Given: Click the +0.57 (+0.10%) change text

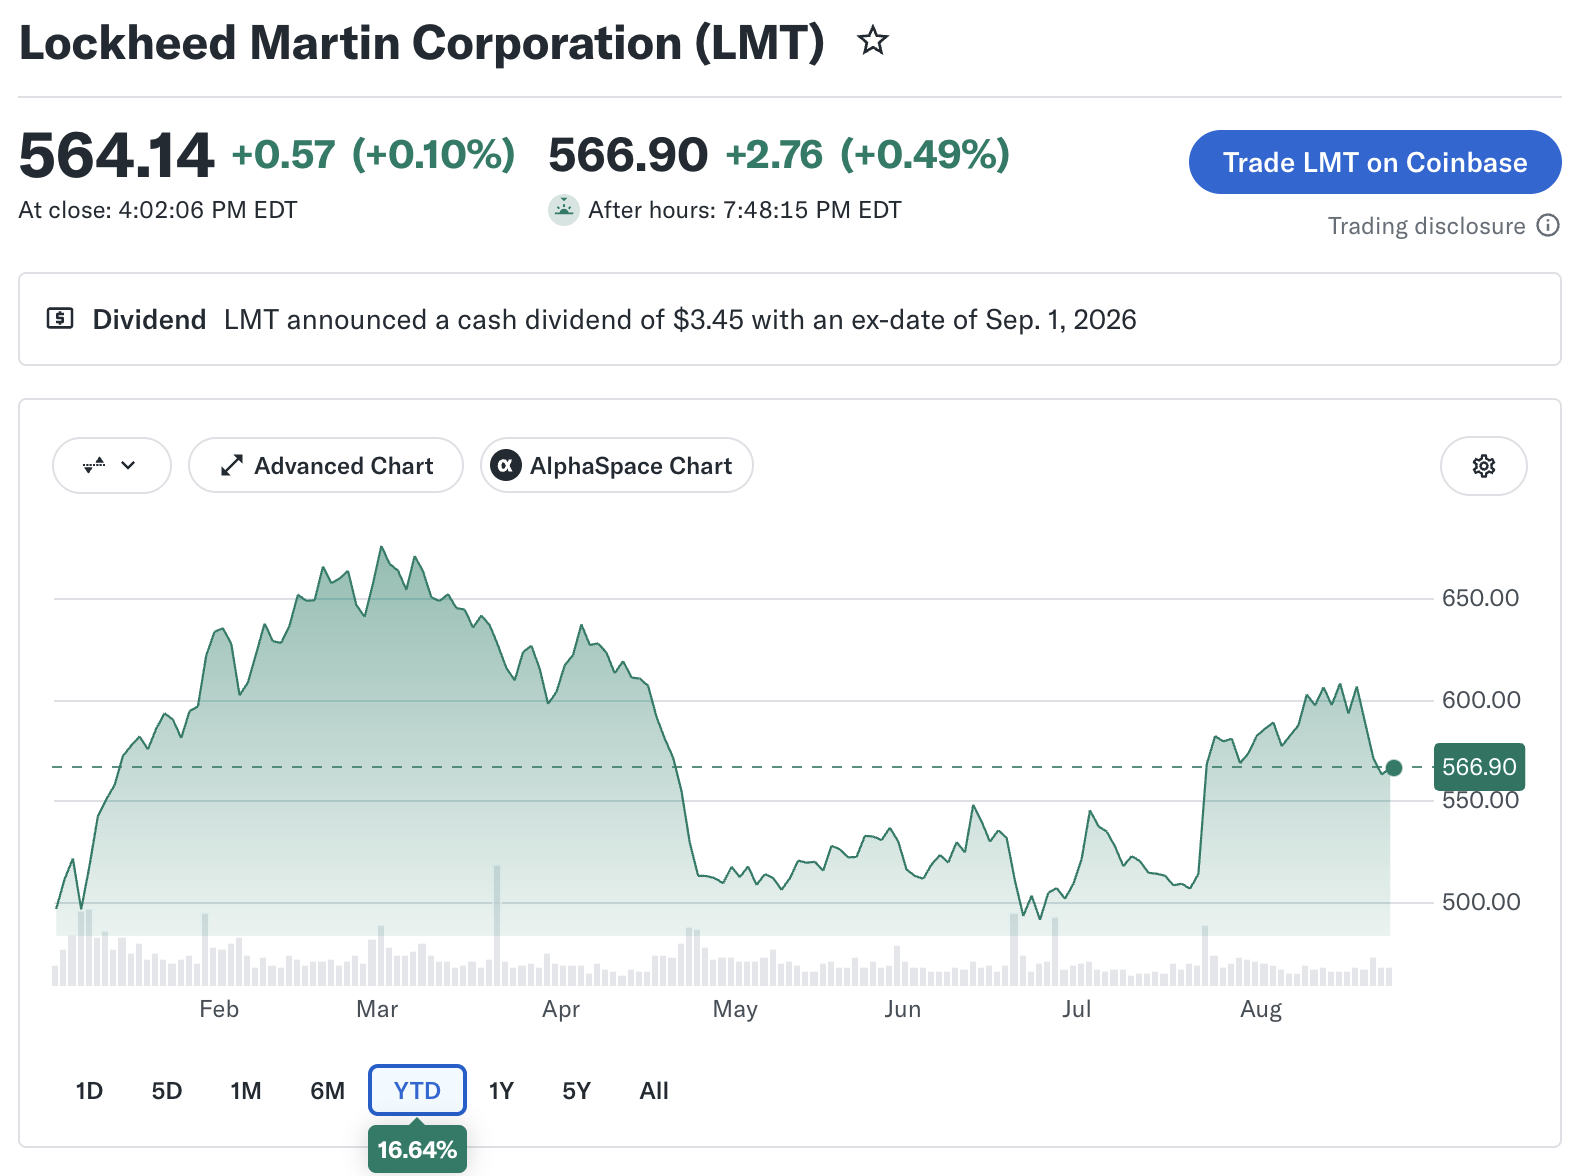Looking at the screenshot, I should click(374, 155).
